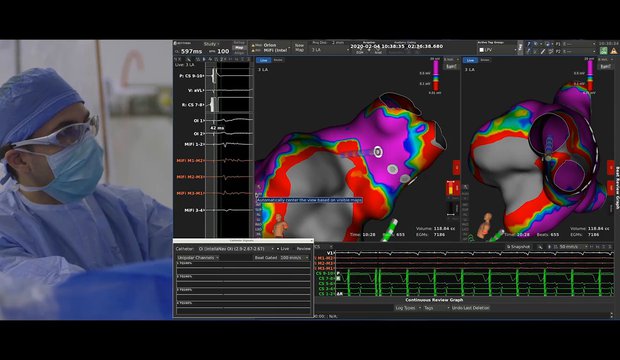Viewport: 620px width, 360px height.
Task: Click the red marker button beside left map
Action: pyautogui.click(x=456, y=167)
